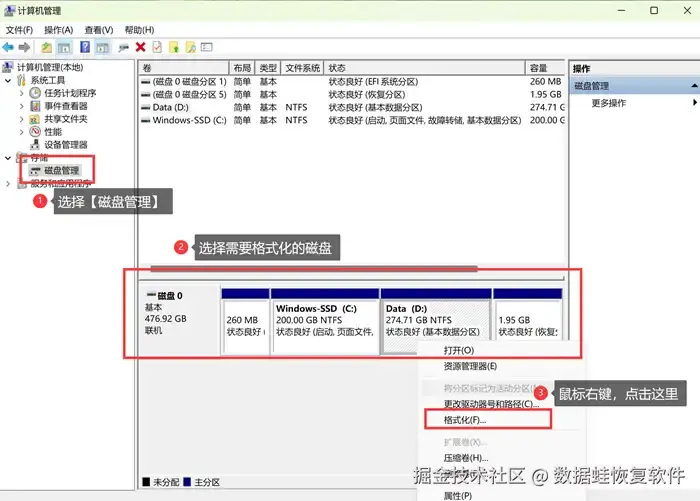Select the 260 MB partition block

246,321
